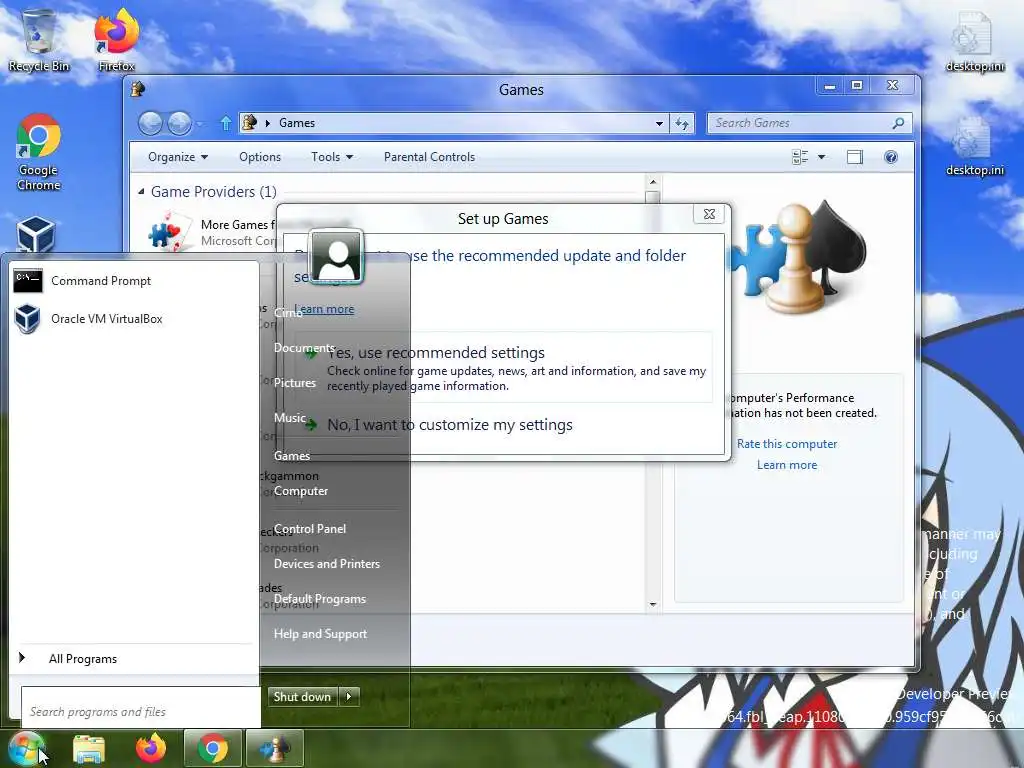Change view using the view icon in Games toolbar

[800, 157]
